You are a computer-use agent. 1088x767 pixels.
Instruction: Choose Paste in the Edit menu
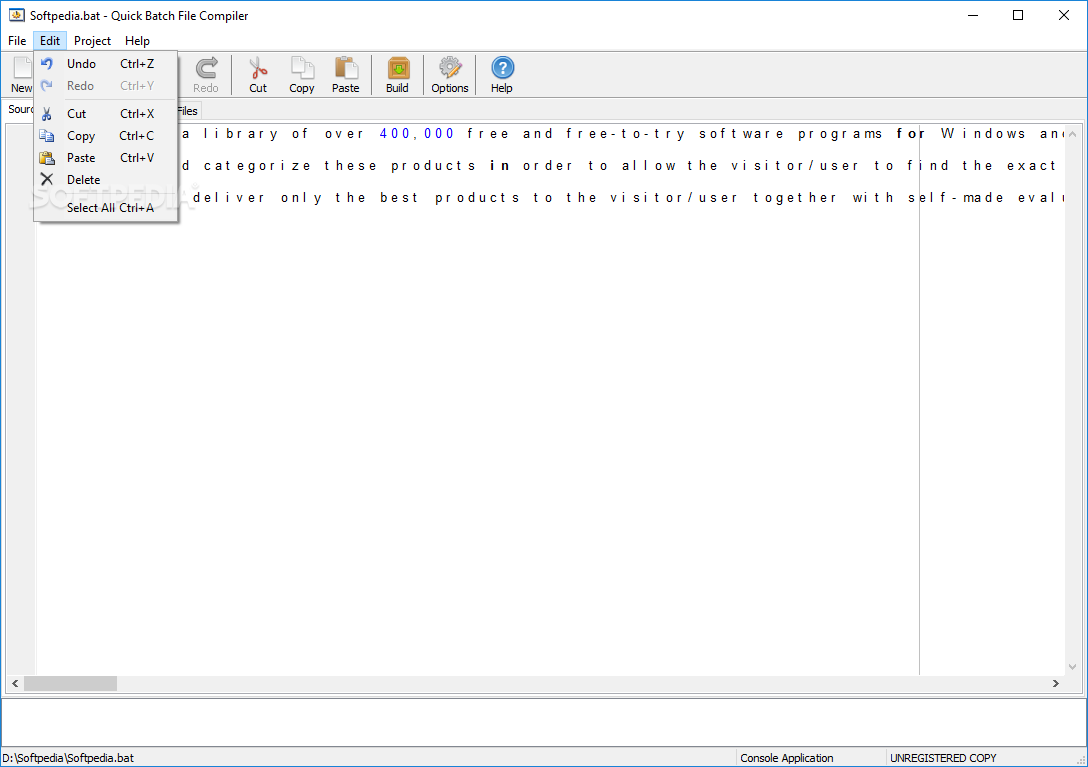(105, 158)
